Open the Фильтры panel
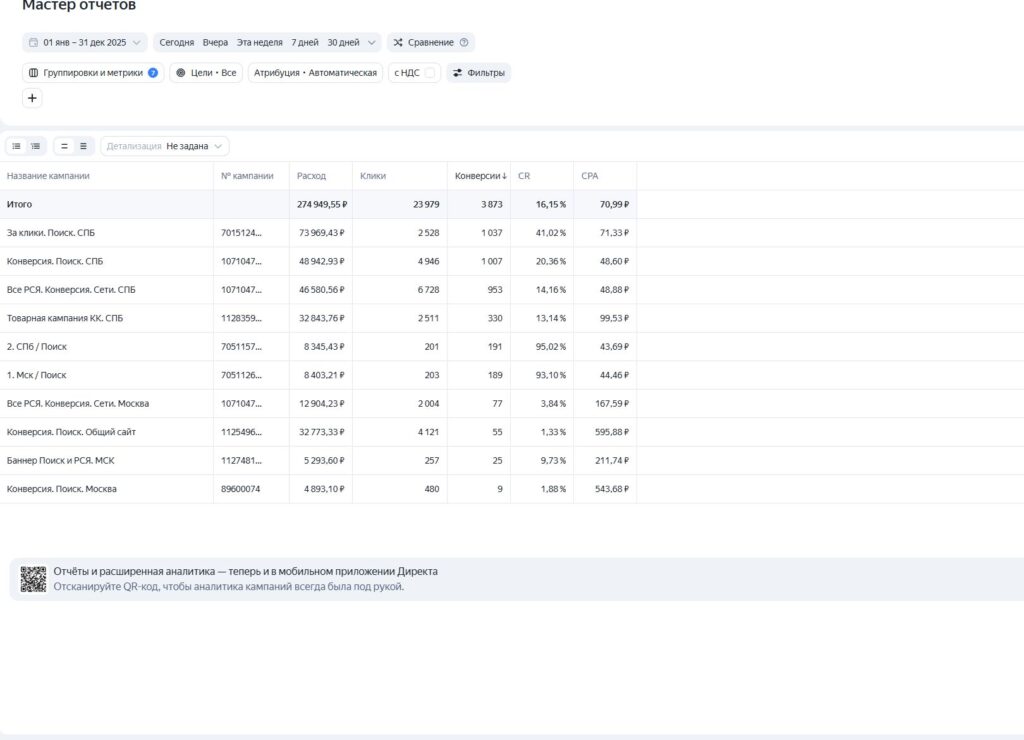The height and width of the screenshot is (740, 1024). coord(479,72)
